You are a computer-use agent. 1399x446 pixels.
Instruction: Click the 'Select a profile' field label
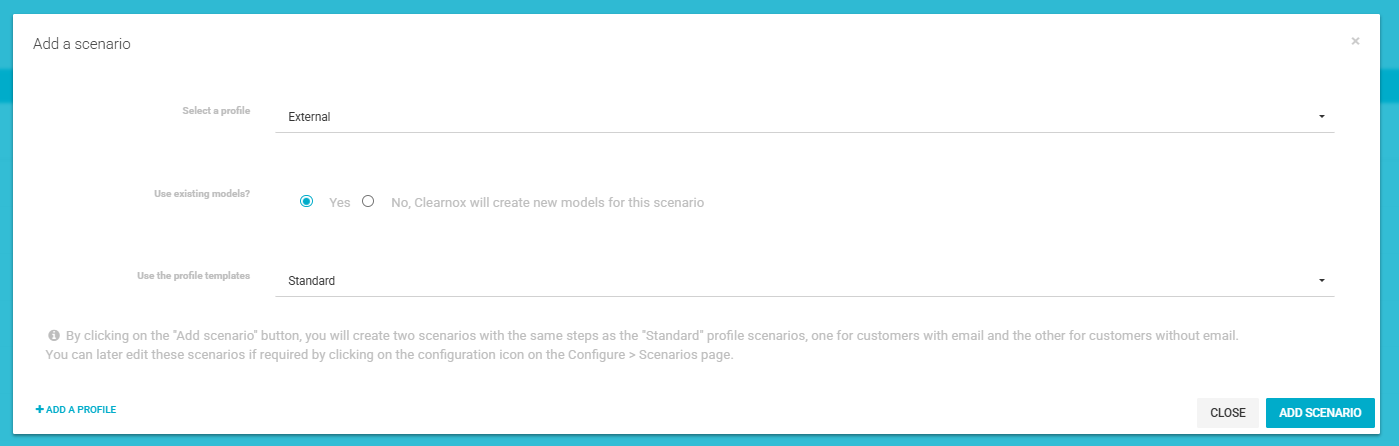(216, 111)
